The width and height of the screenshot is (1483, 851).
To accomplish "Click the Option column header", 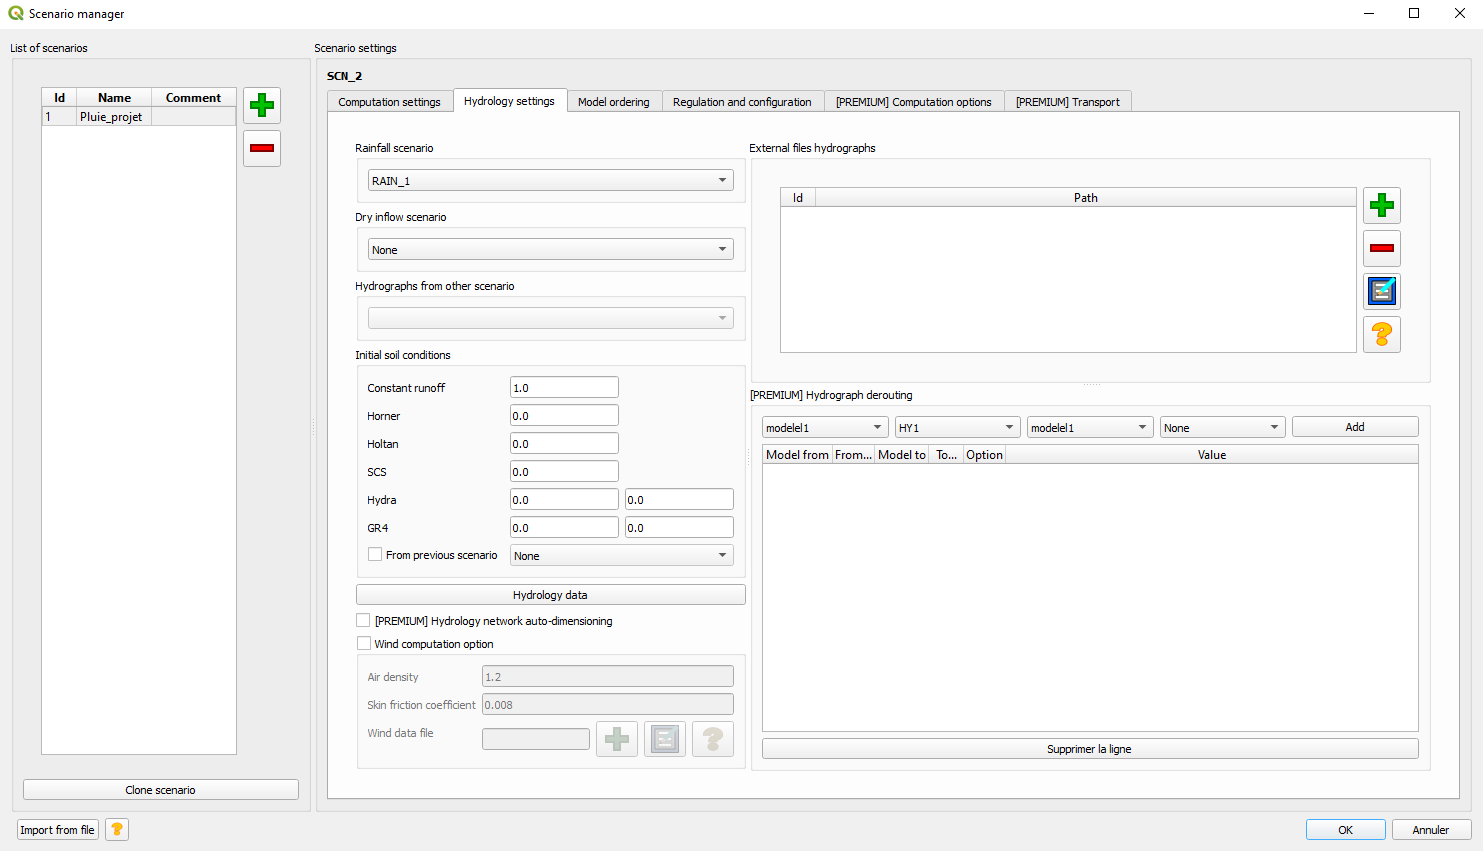I will pyautogui.click(x=984, y=454).
